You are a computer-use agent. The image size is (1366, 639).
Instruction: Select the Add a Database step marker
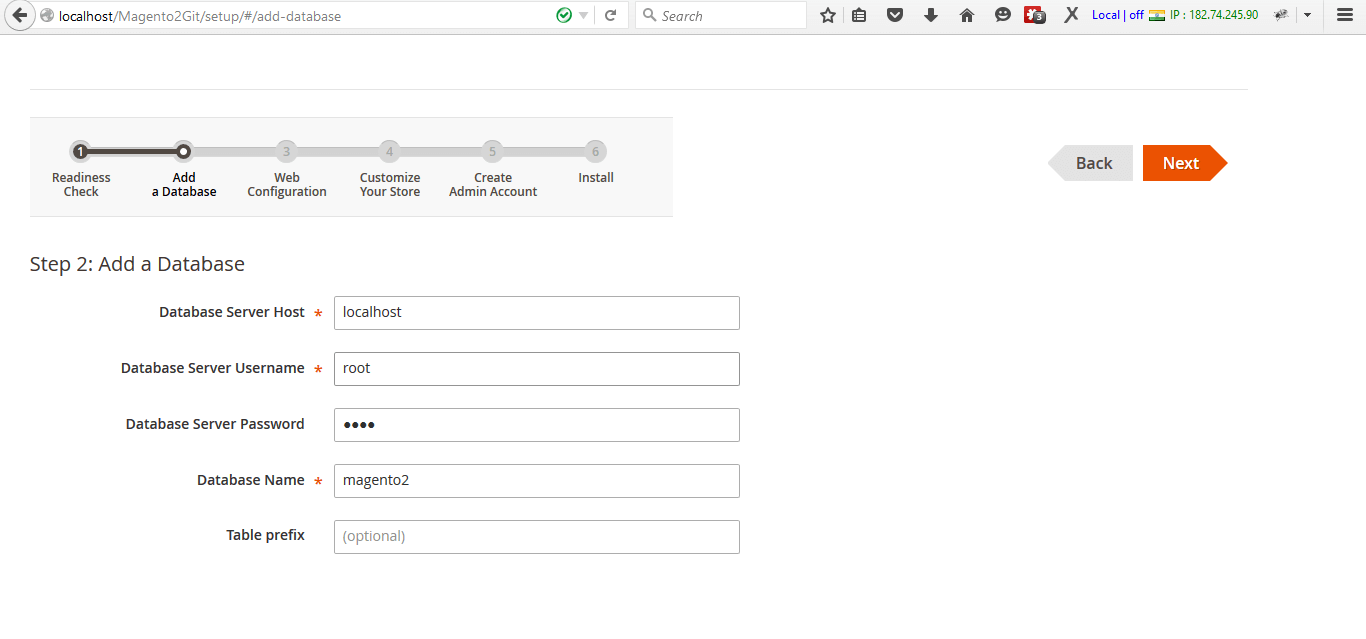point(183,152)
